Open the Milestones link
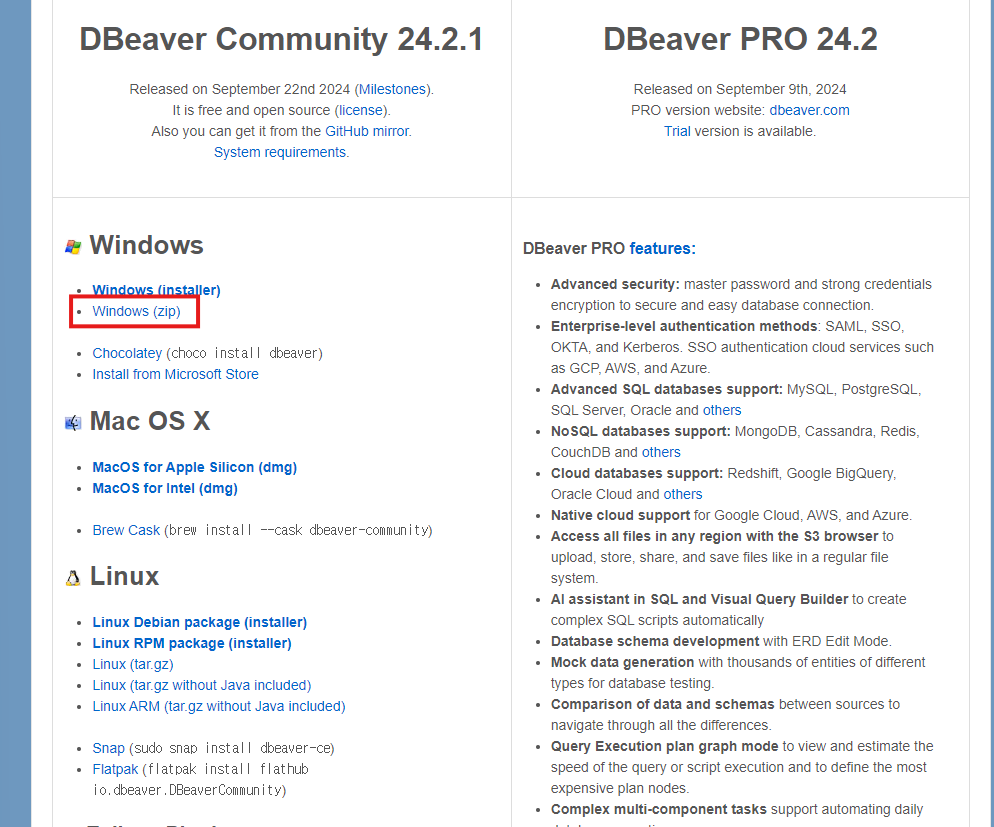The width and height of the screenshot is (994, 827). pos(392,89)
